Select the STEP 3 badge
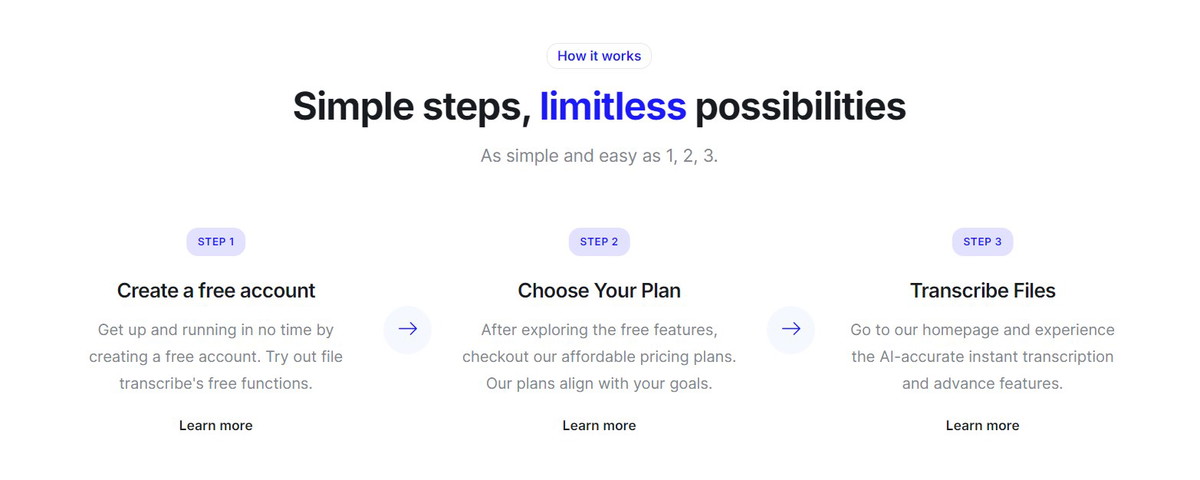Image resolution: width=1200 pixels, height=480 pixels. click(x=983, y=241)
